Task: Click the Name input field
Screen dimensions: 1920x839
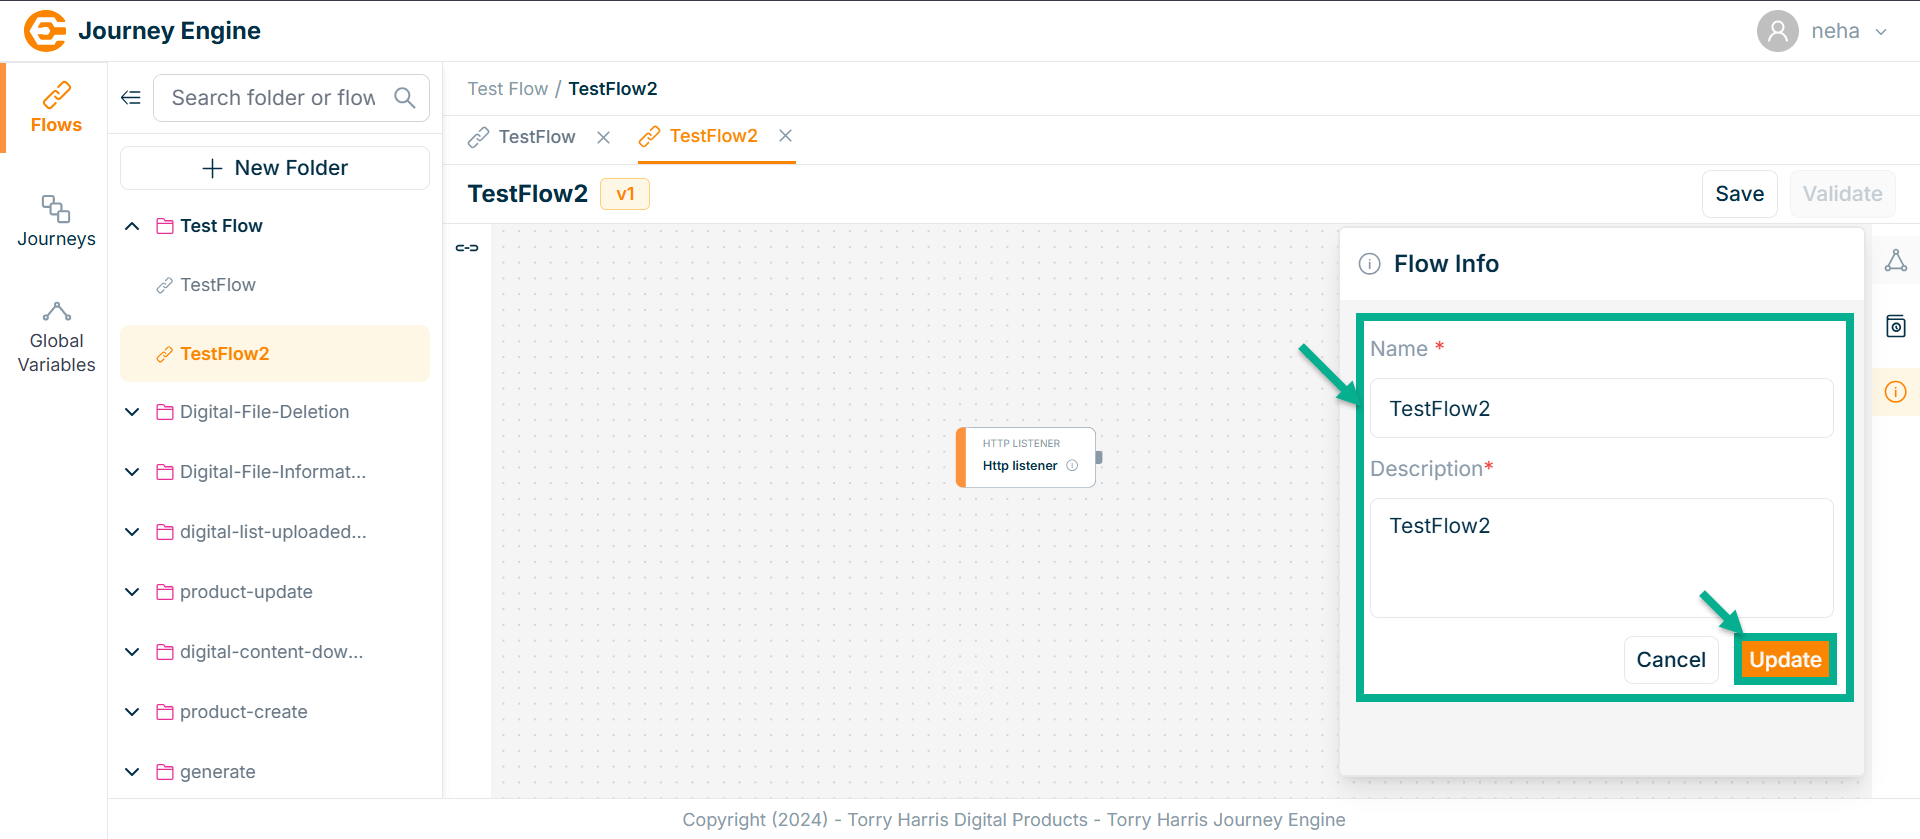Action: click(x=1600, y=408)
